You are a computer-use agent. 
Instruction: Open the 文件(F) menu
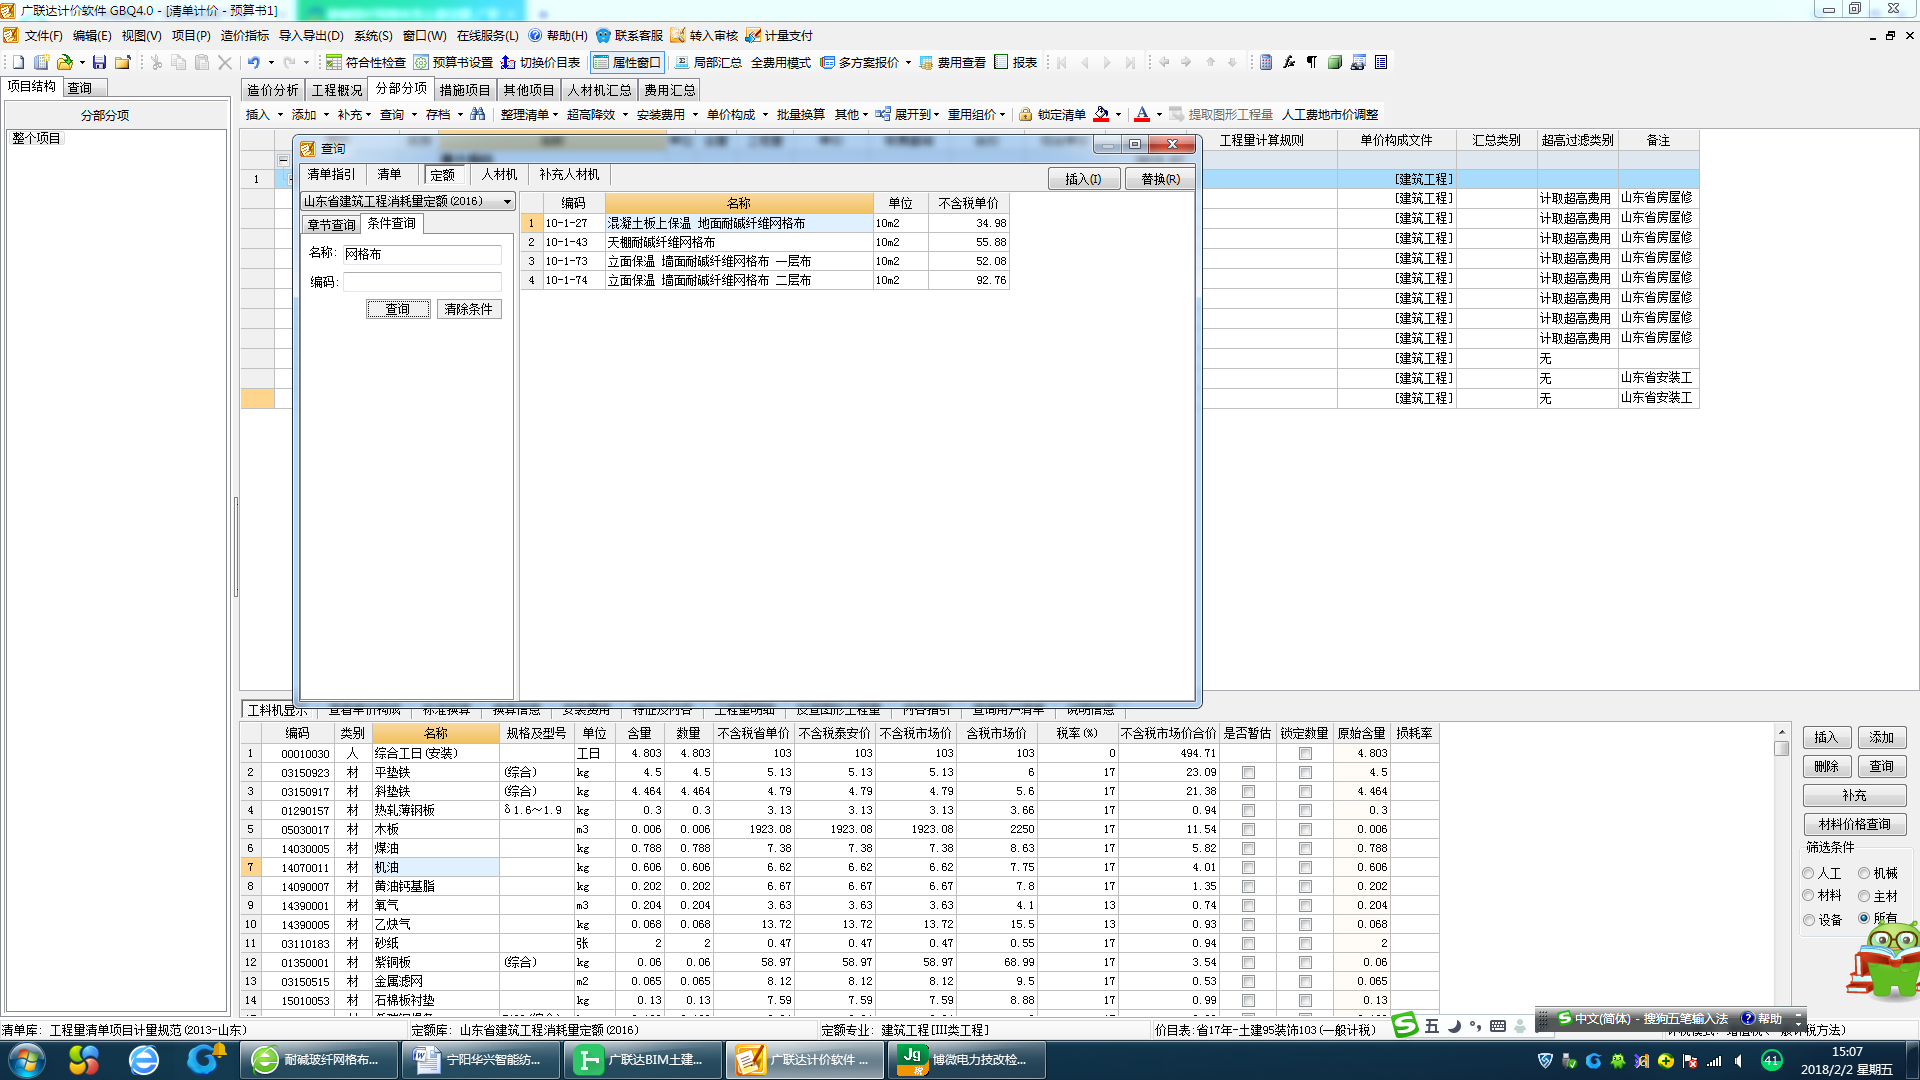(x=43, y=35)
